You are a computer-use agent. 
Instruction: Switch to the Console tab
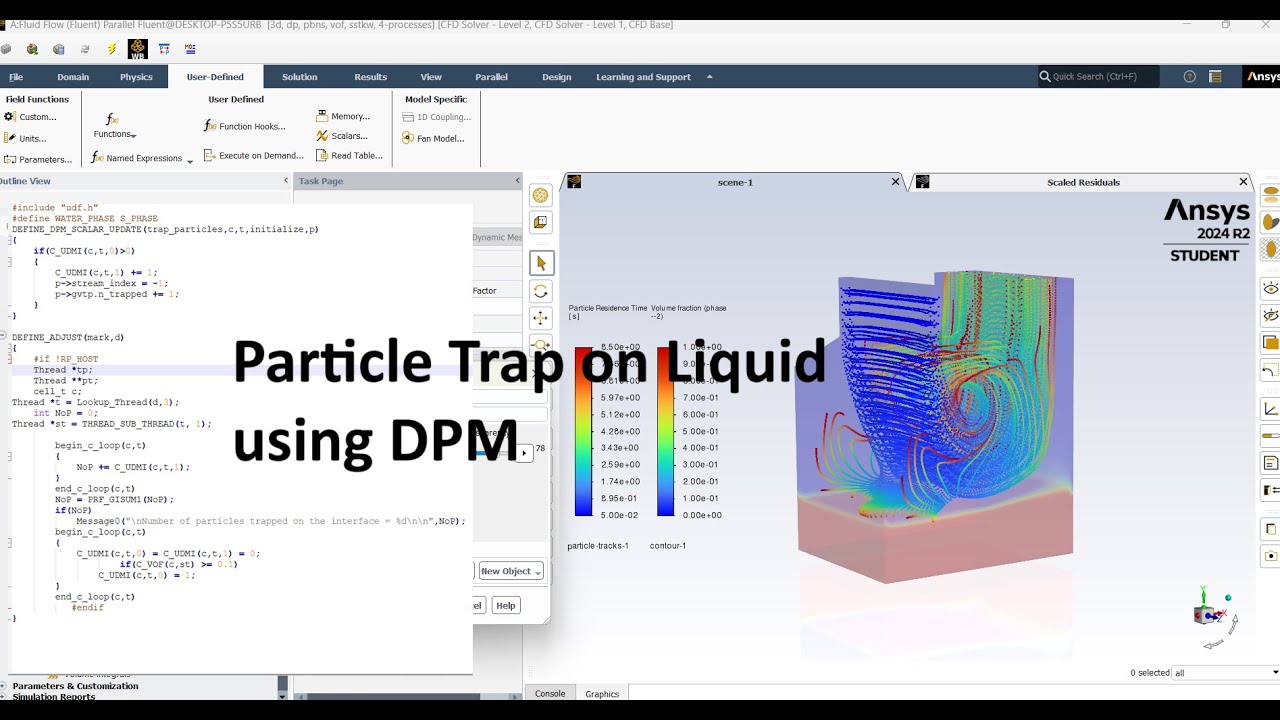(550, 693)
